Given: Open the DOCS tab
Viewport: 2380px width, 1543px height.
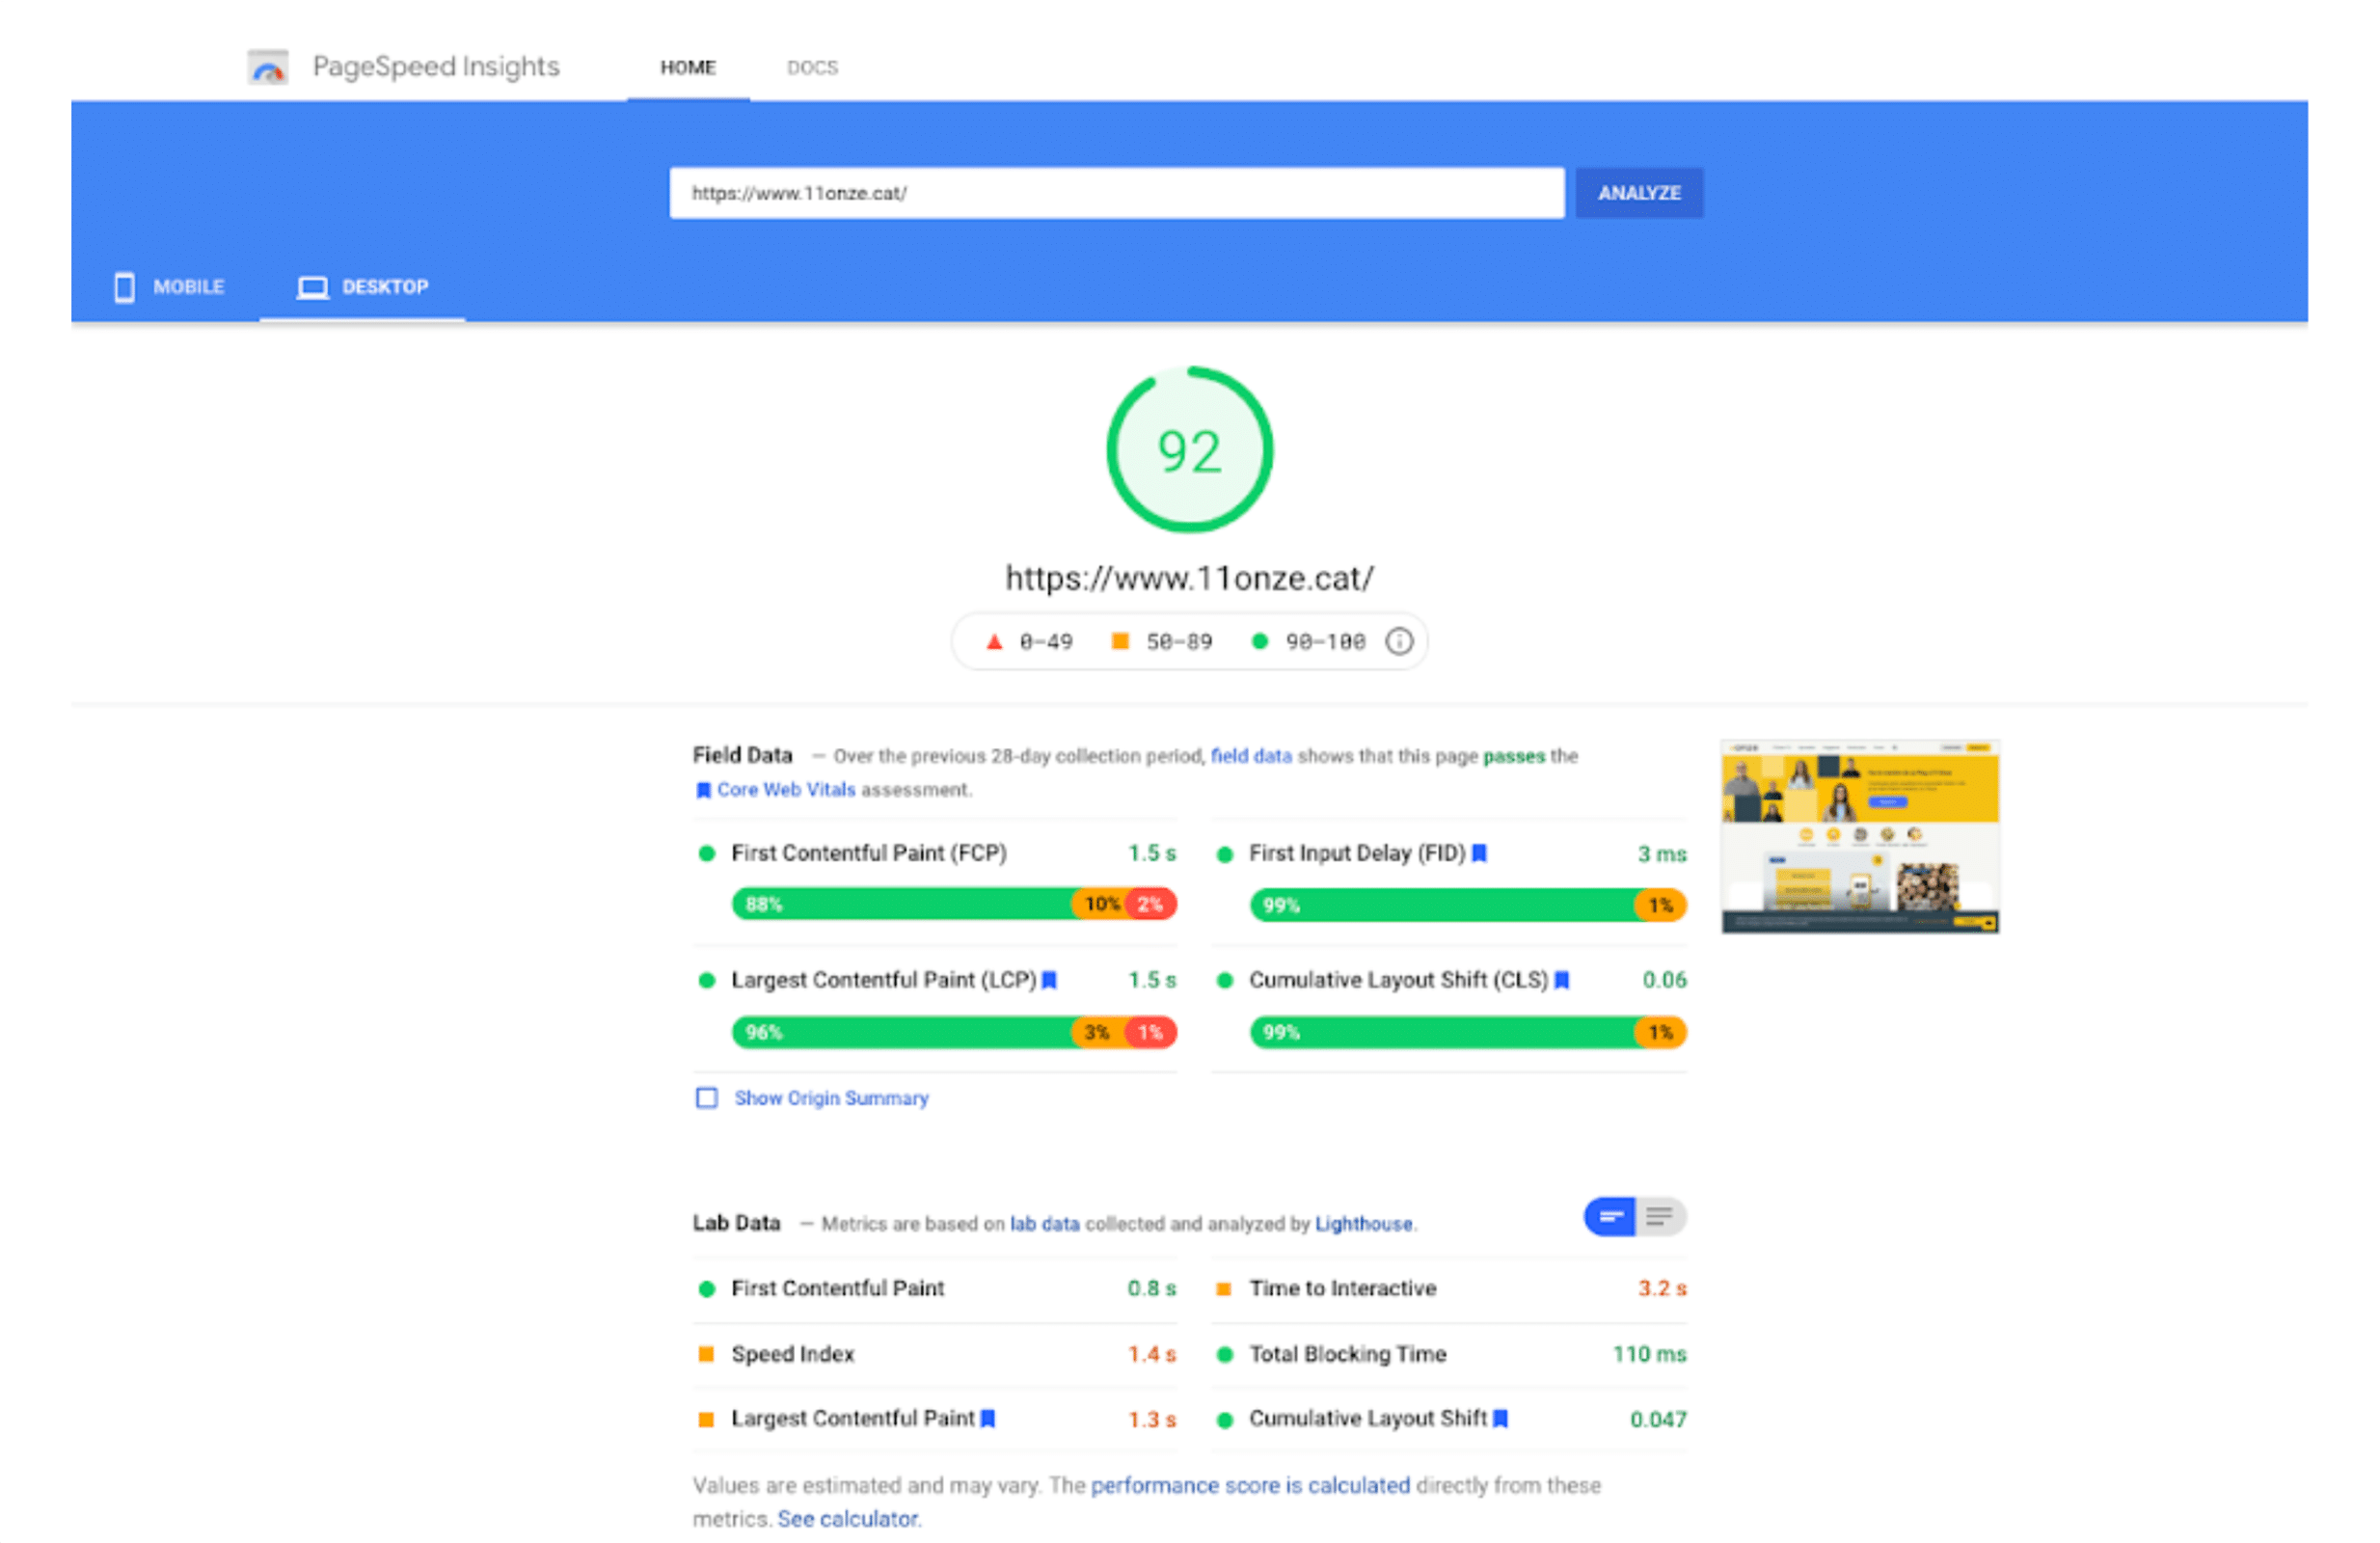Looking at the screenshot, I should click(812, 67).
